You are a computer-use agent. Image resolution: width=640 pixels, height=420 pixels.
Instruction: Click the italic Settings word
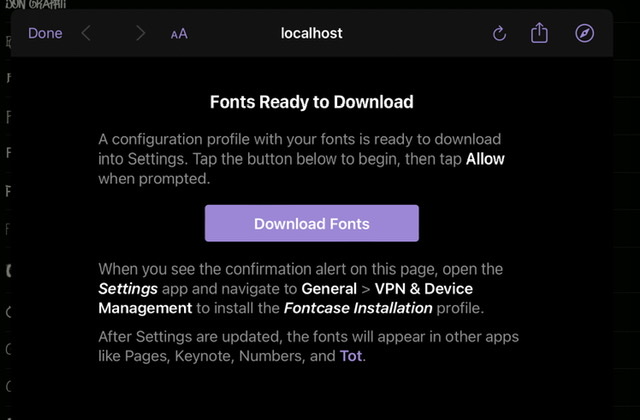point(128,289)
